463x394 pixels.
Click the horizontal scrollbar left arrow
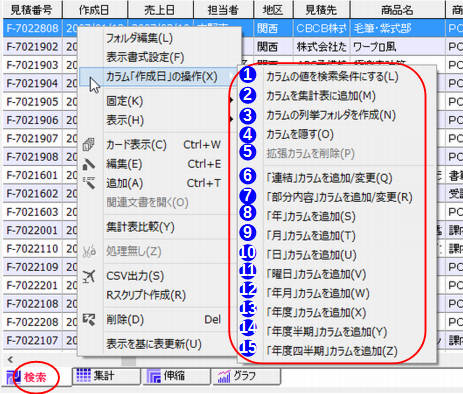point(10,359)
